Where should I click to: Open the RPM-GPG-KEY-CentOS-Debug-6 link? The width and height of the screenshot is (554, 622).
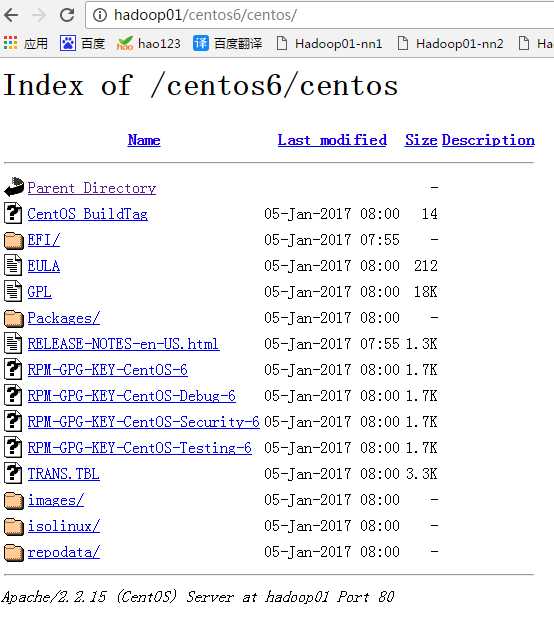[x=132, y=396]
